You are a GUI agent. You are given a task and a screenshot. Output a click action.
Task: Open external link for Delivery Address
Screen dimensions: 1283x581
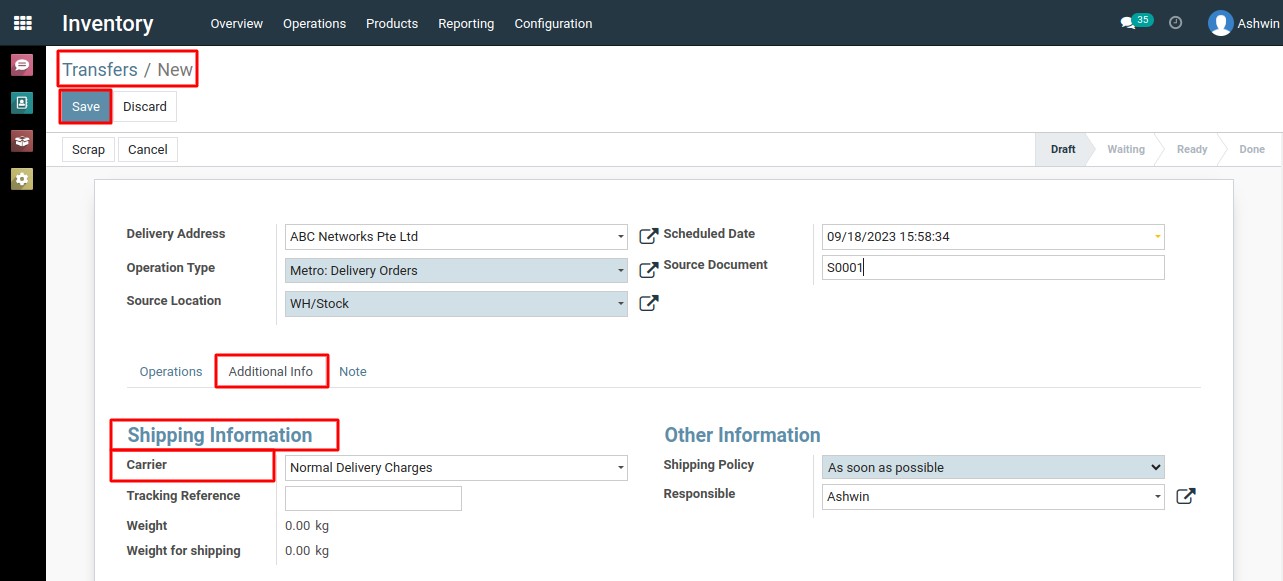pyautogui.click(x=649, y=237)
